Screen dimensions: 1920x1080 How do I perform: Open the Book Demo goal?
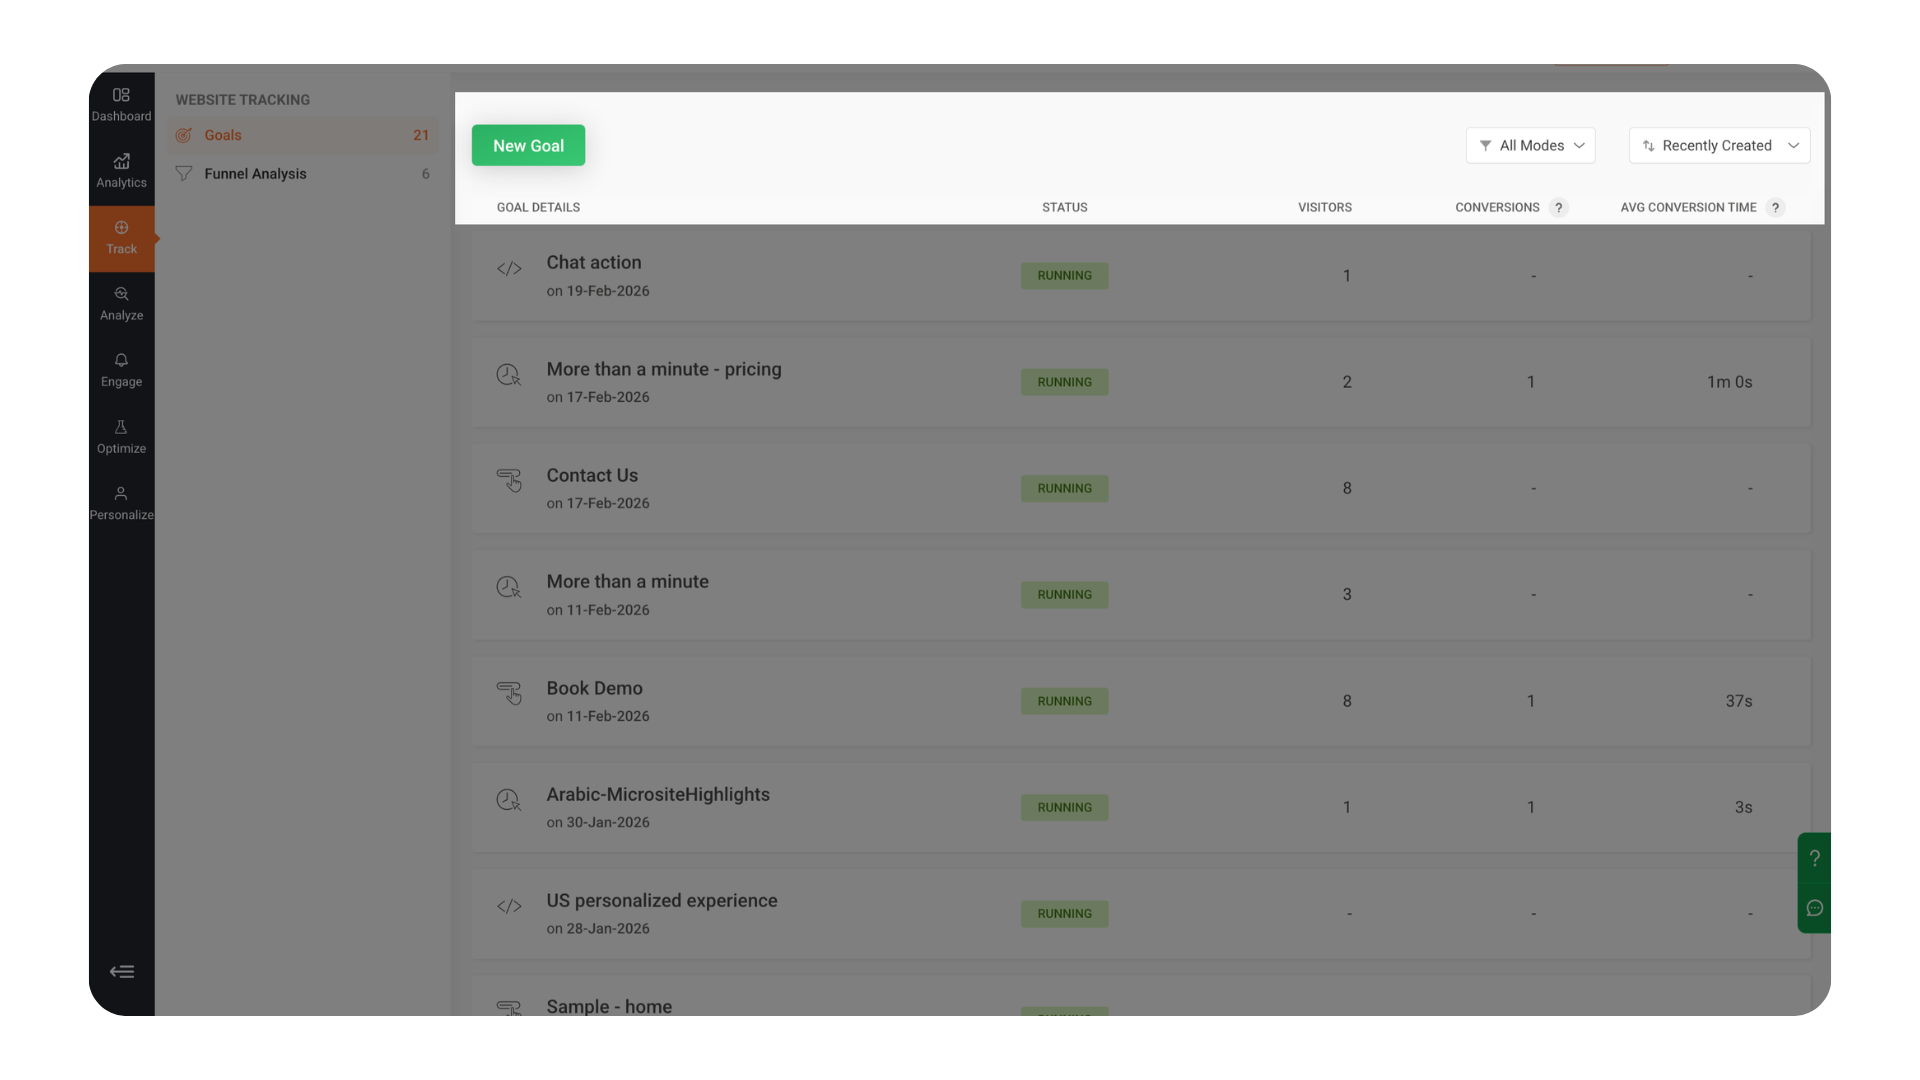(594, 688)
